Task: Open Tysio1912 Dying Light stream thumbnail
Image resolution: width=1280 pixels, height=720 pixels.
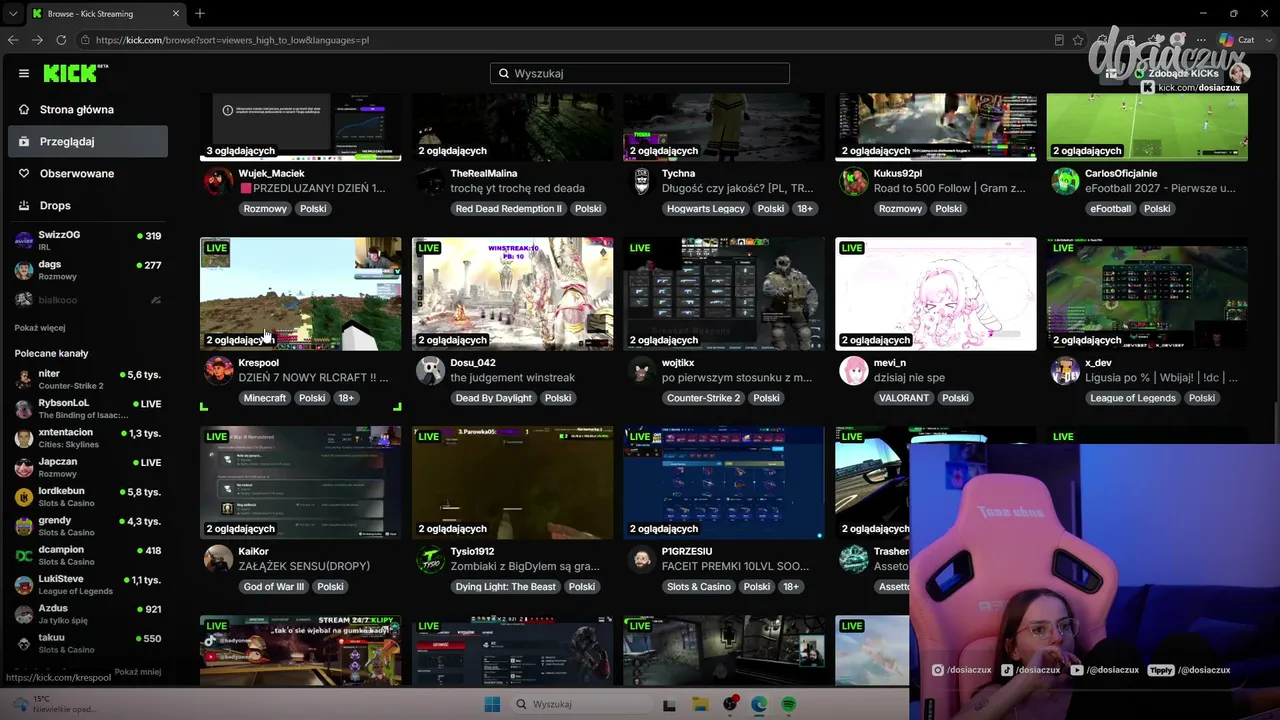Action: click(513, 483)
